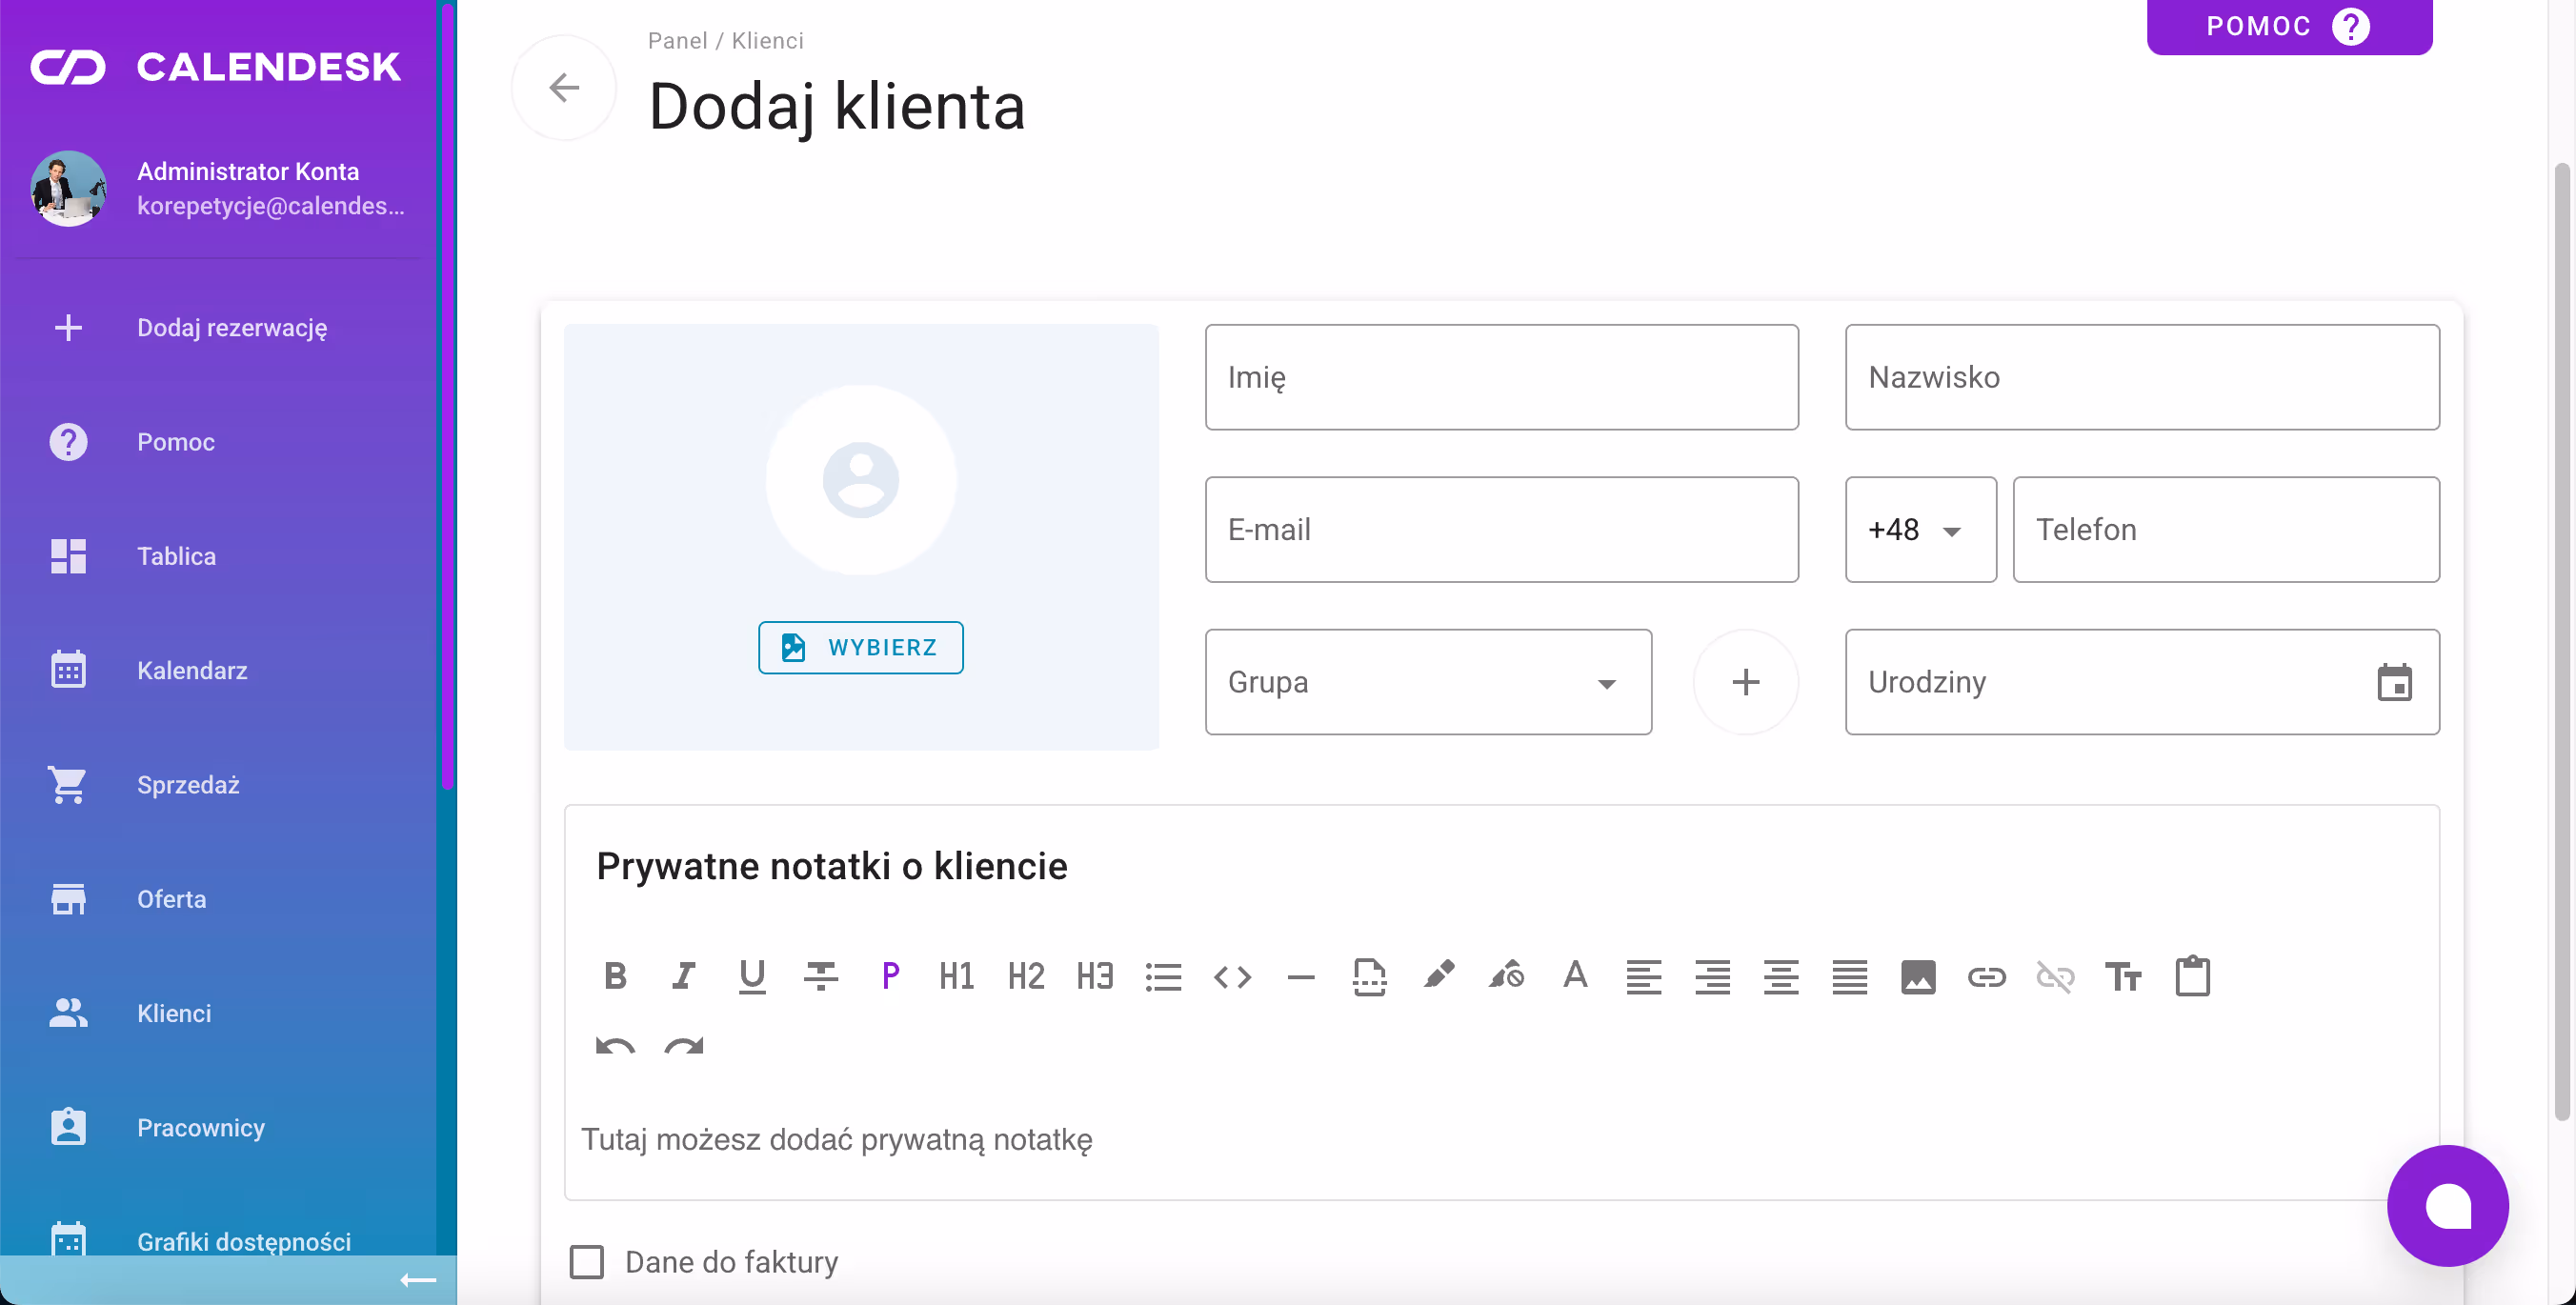Open the Urodziny date picker

tap(2396, 682)
